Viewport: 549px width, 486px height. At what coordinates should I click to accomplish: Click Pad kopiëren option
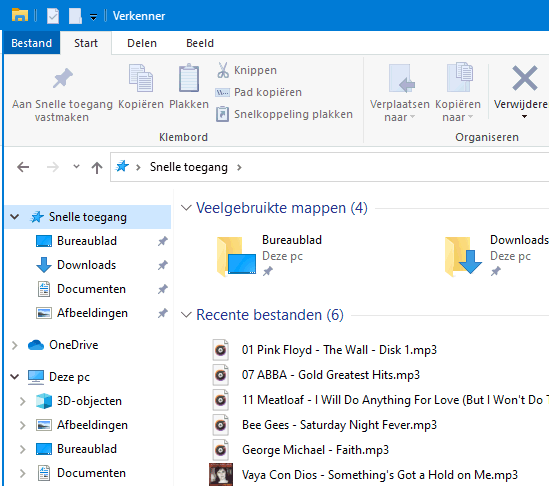[x=258, y=92]
